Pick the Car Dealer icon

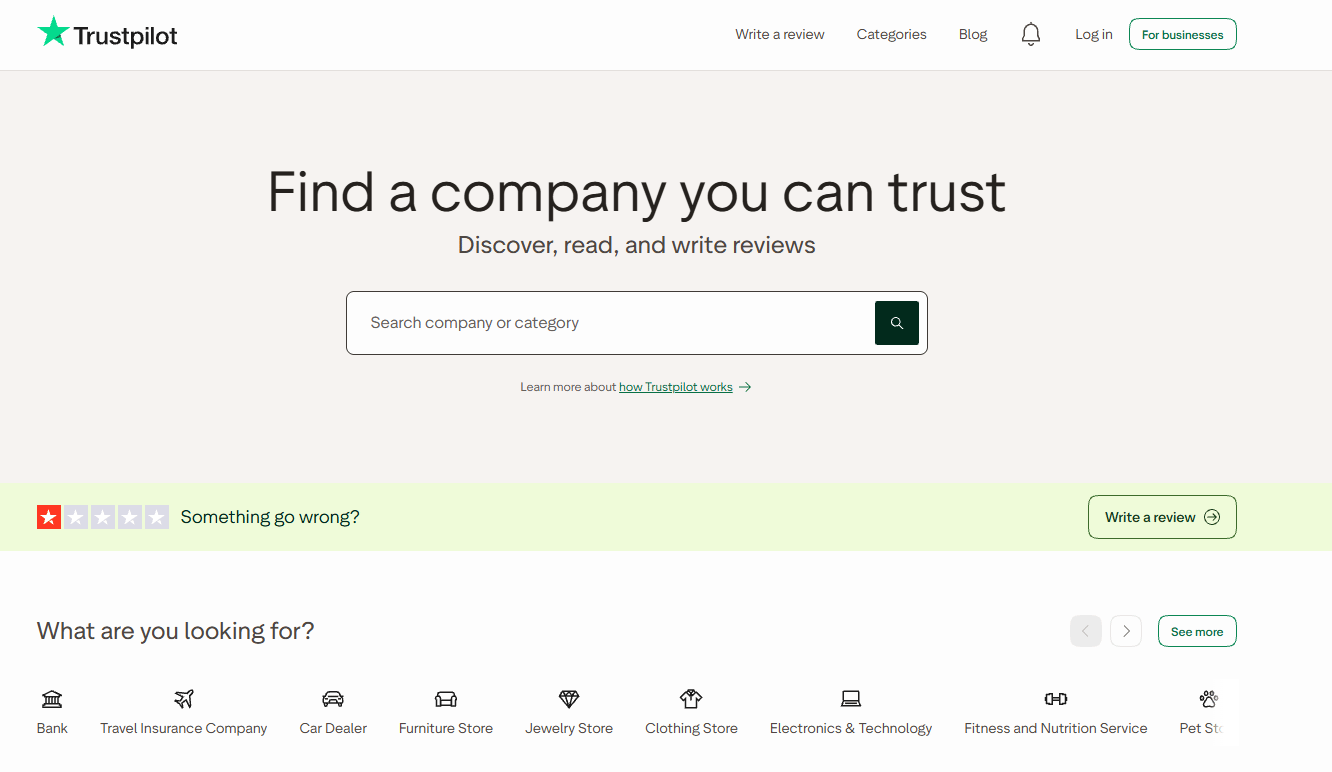(333, 699)
